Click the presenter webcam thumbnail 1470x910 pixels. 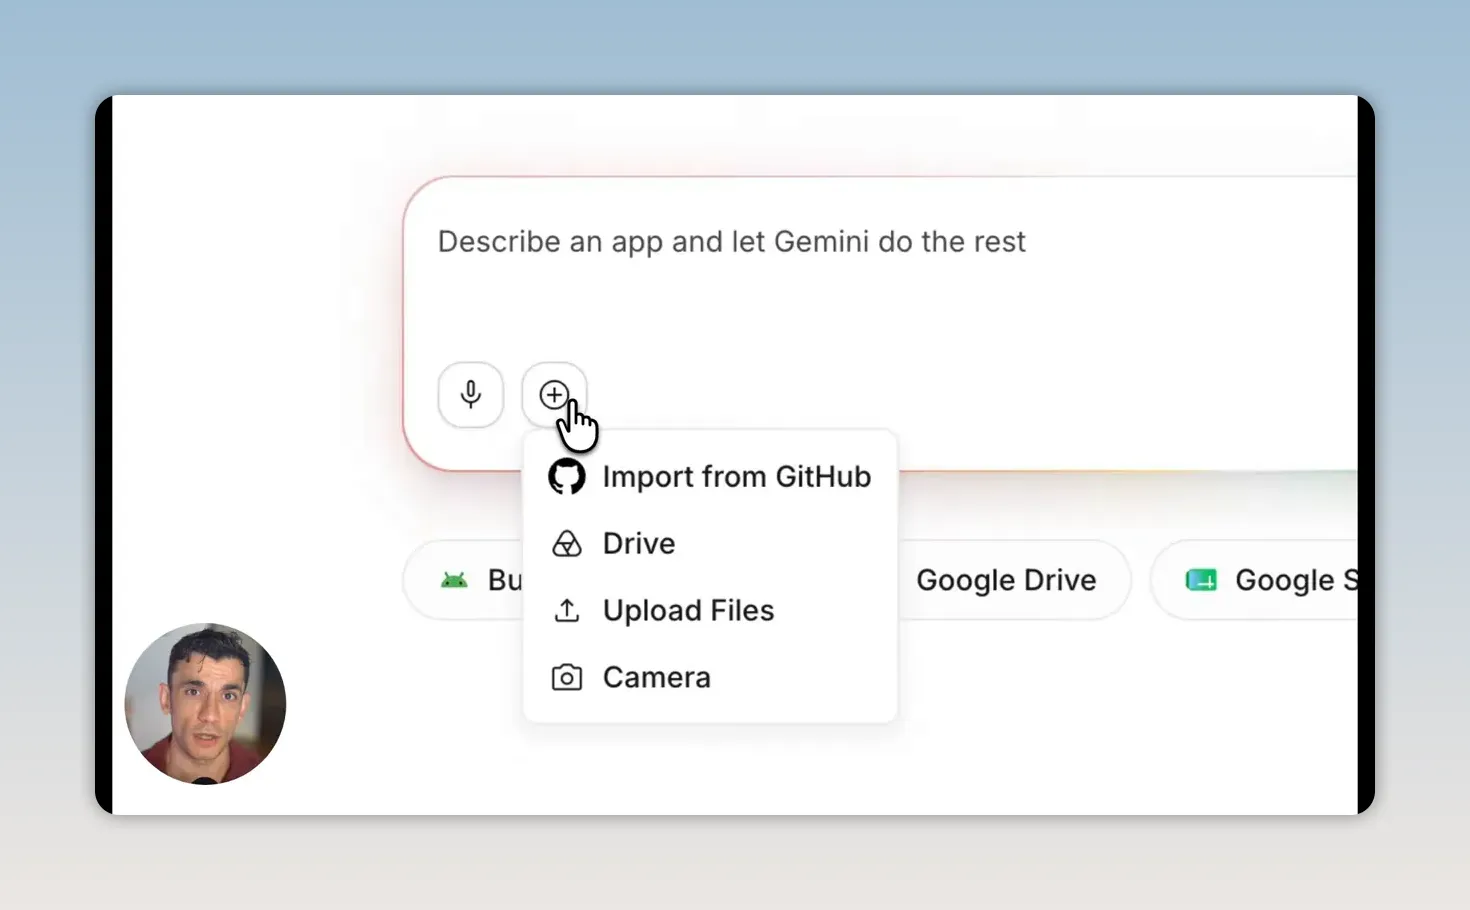point(205,704)
